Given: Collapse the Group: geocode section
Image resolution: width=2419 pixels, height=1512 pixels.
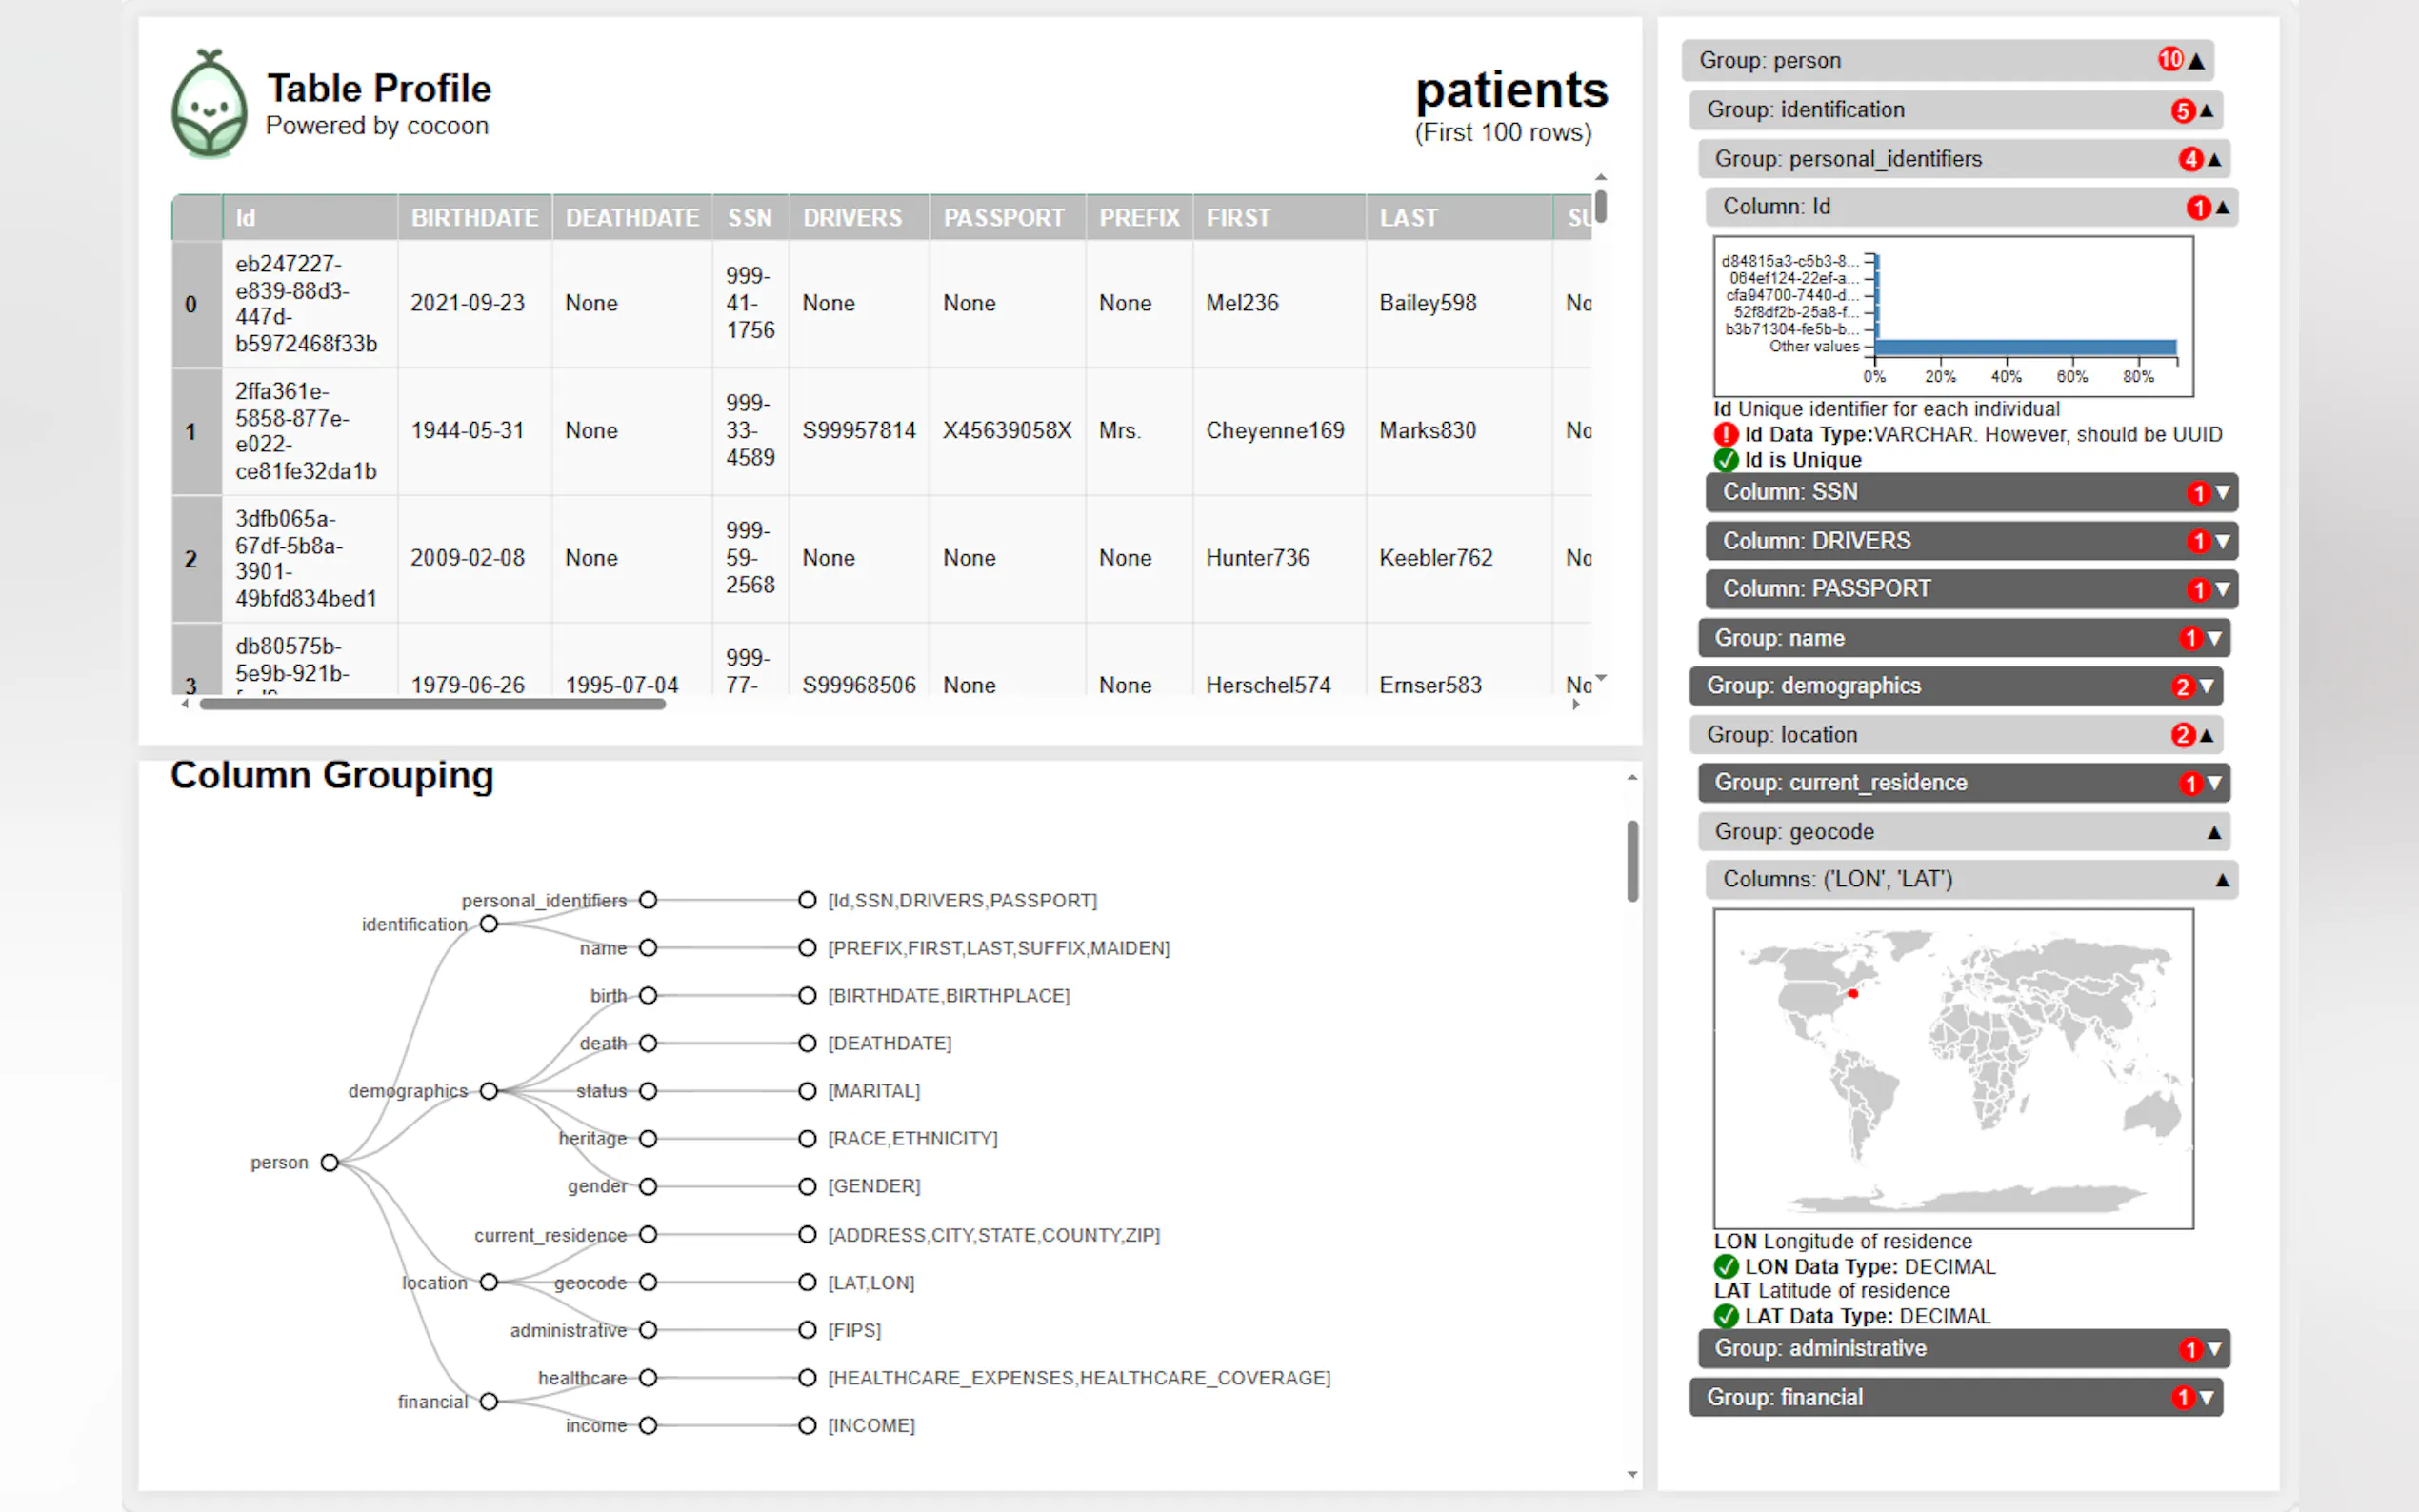Looking at the screenshot, I should (x=1963, y=832).
